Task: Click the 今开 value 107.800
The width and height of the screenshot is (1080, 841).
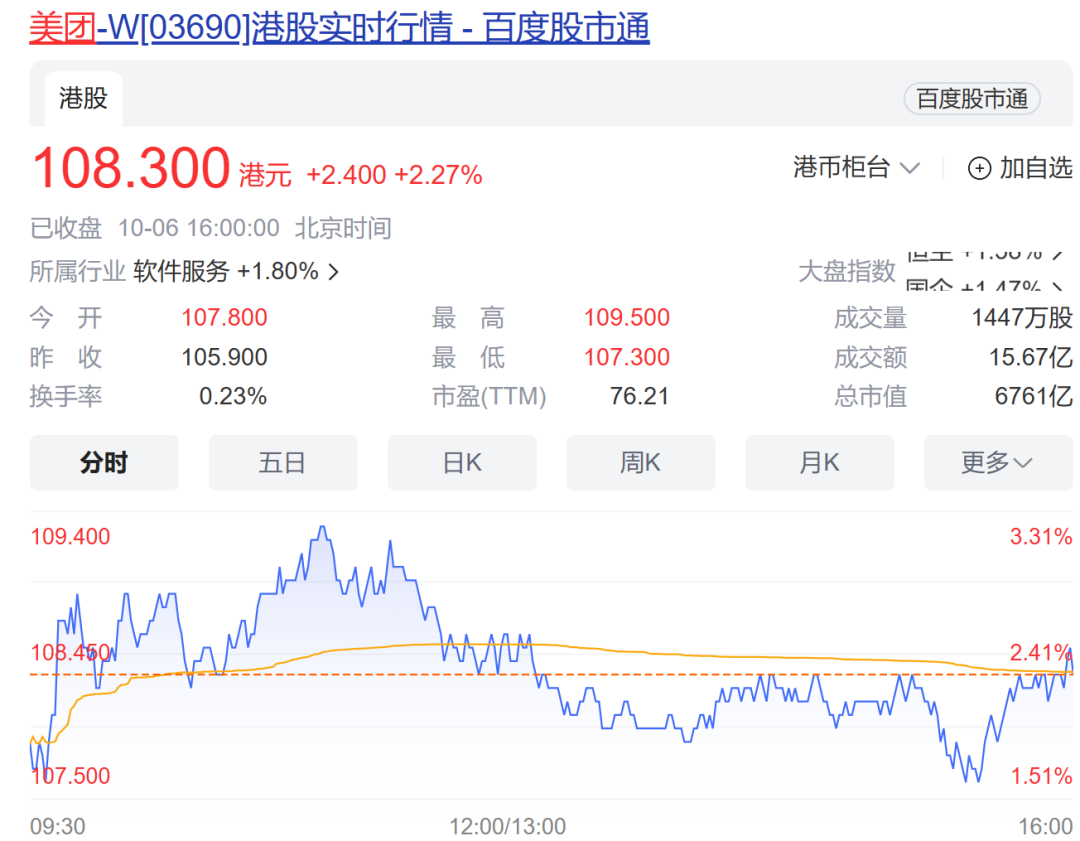Action: point(224,318)
